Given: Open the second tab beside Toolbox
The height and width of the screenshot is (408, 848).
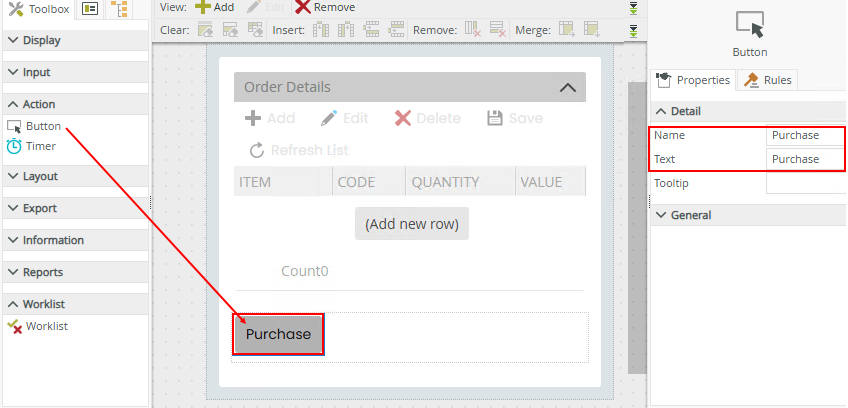Looking at the screenshot, I should 90,9.
